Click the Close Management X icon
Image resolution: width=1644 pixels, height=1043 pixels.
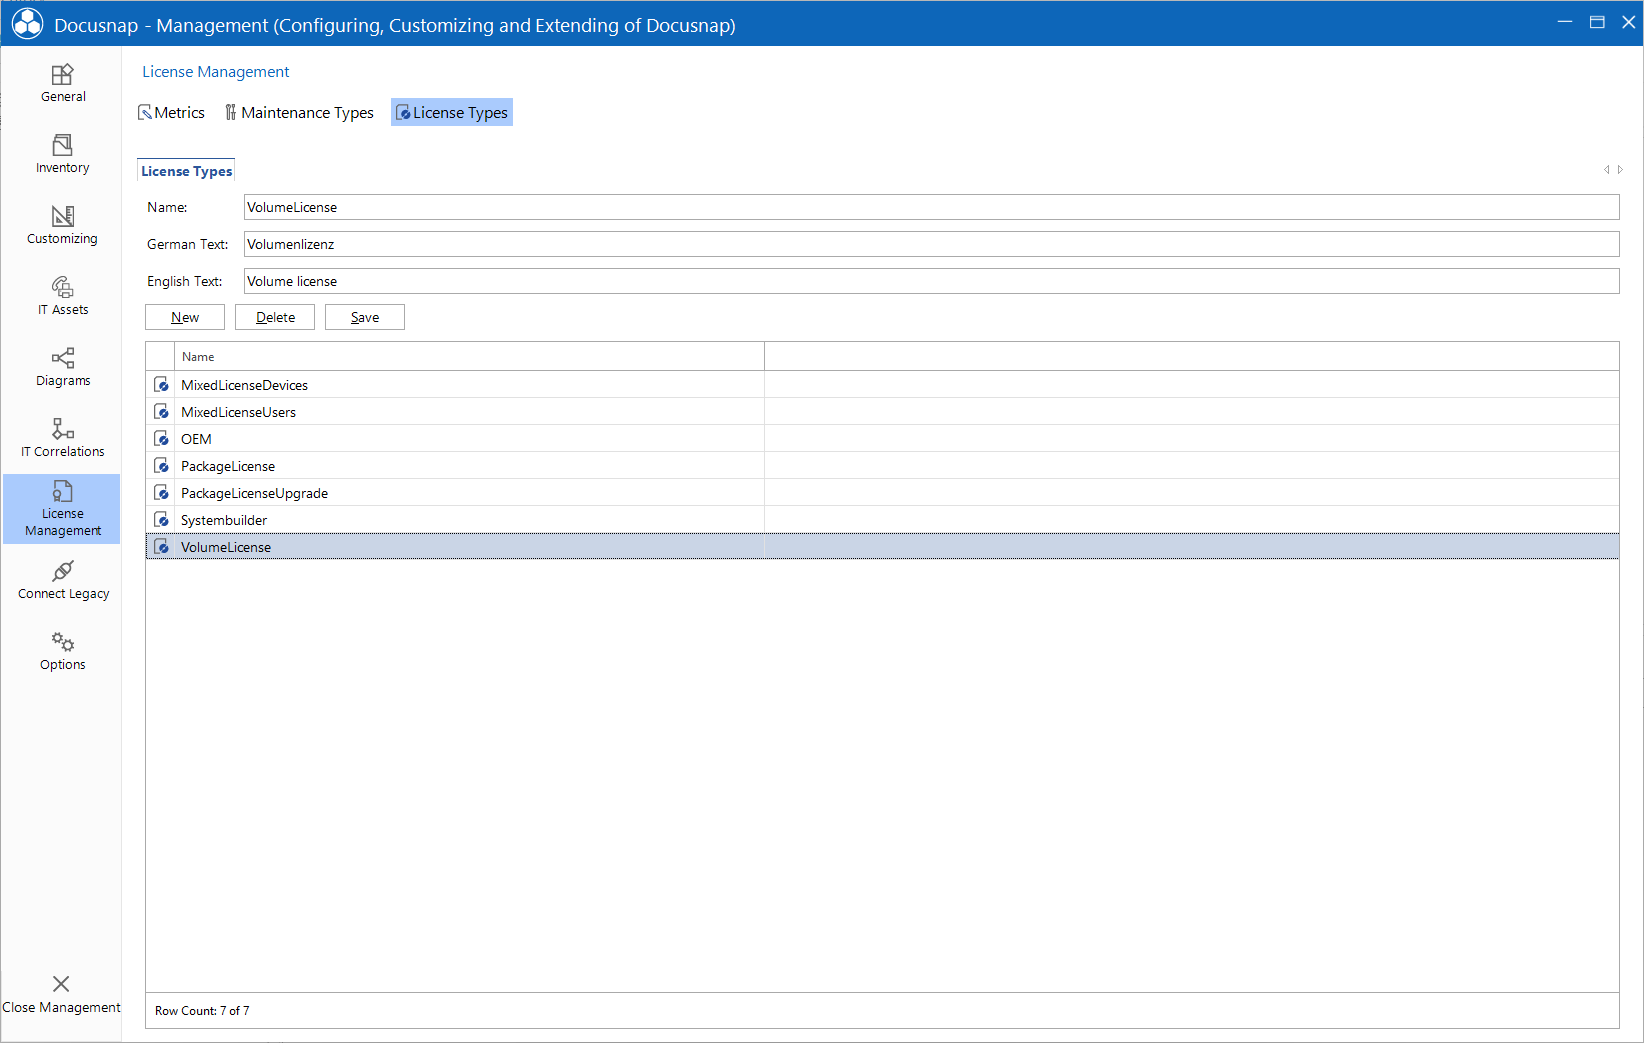click(x=61, y=984)
